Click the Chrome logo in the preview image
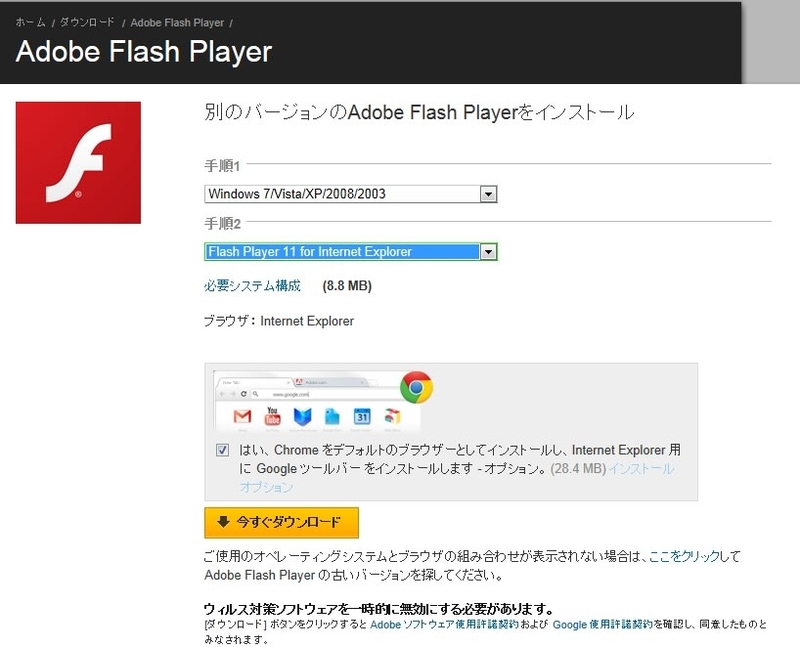This screenshot has width=800, height=647. [x=417, y=386]
